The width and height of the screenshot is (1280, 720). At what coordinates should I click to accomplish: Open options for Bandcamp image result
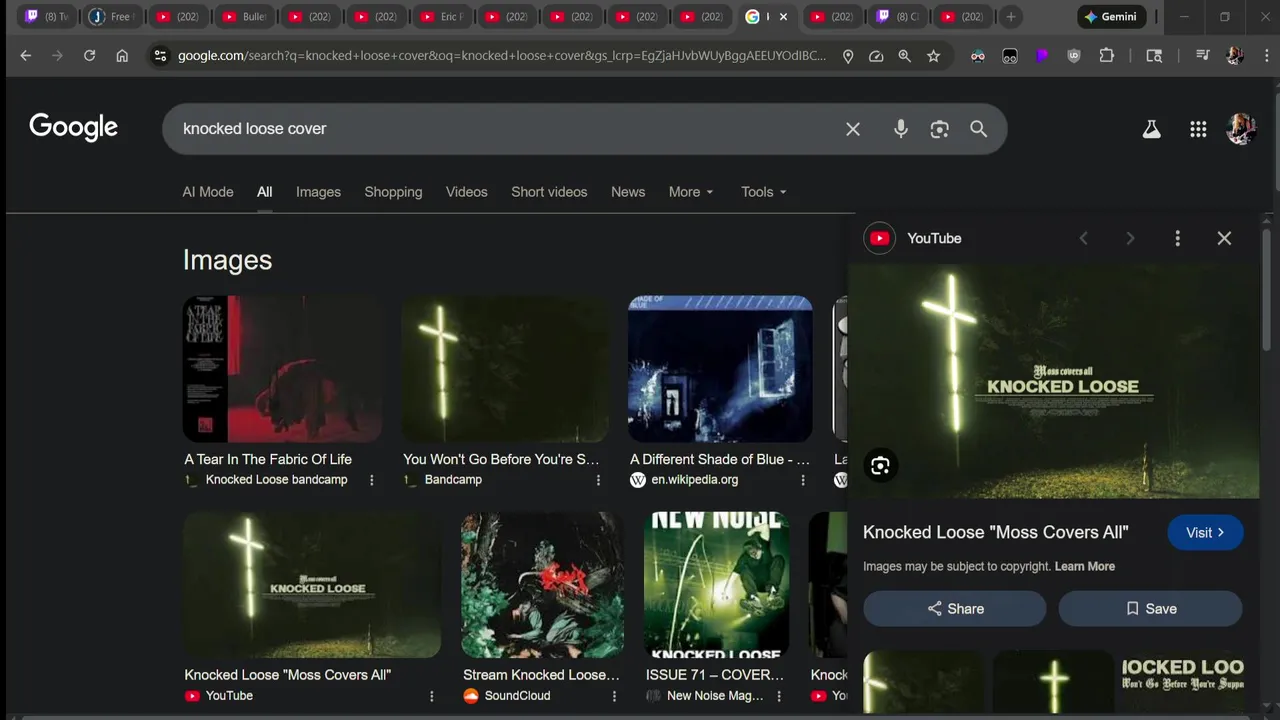pyautogui.click(x=599, y=480)
